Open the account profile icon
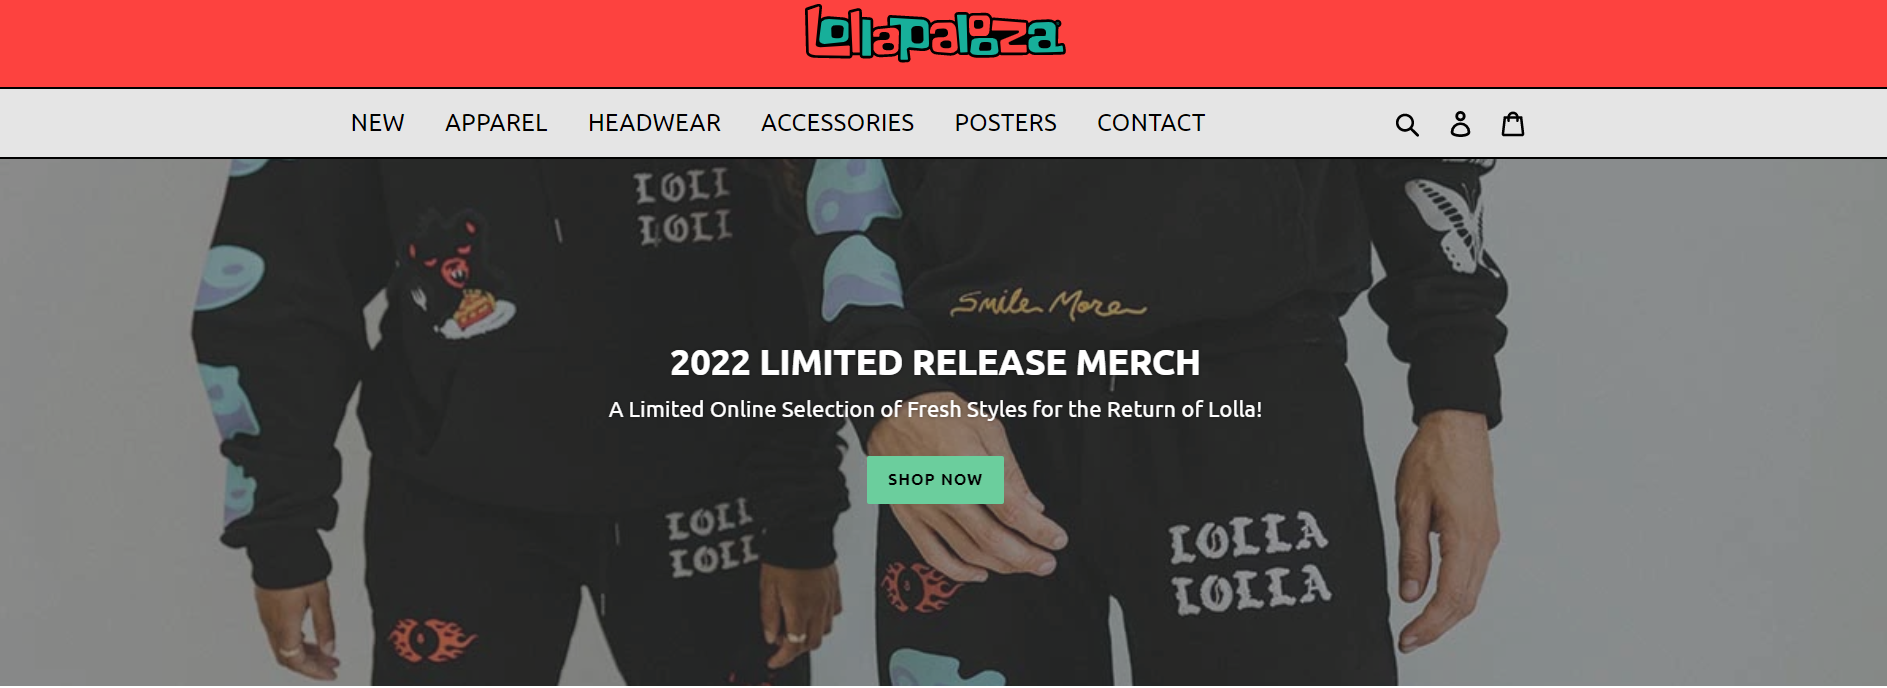1887x688 pixels. (x=1460, y=123)
